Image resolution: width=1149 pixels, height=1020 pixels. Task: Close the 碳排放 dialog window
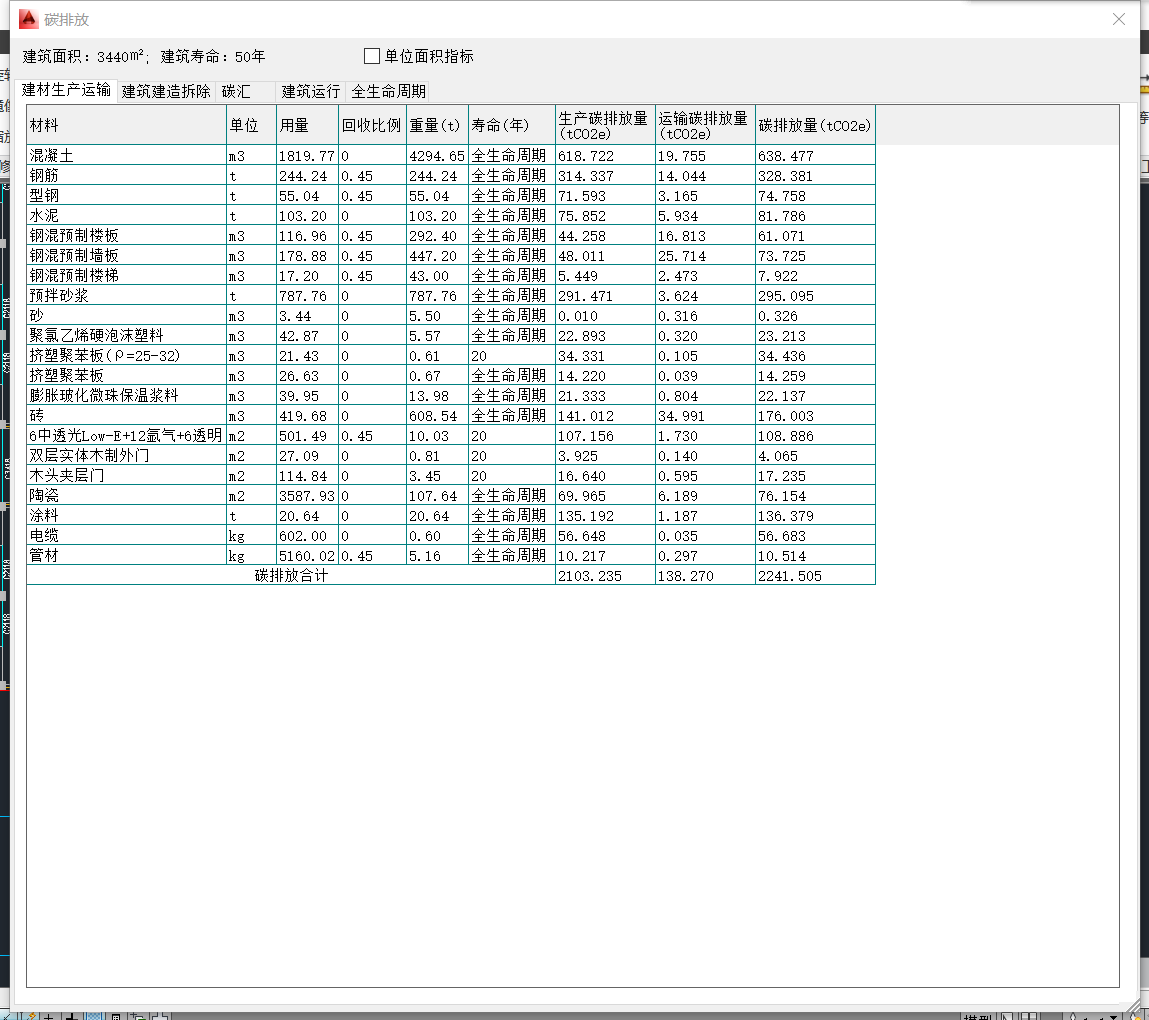pyautogui.click(x=1120, y=19)
